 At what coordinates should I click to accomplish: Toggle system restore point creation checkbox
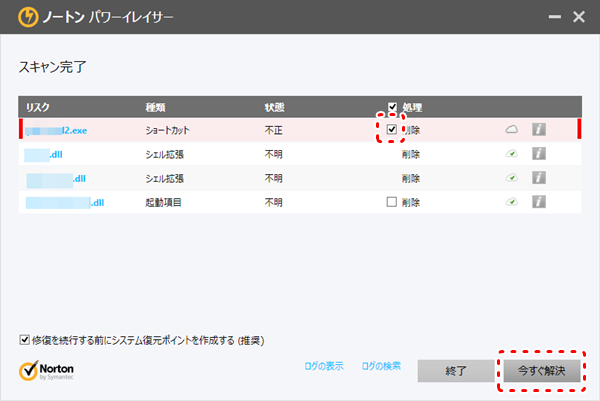point(24,340)
